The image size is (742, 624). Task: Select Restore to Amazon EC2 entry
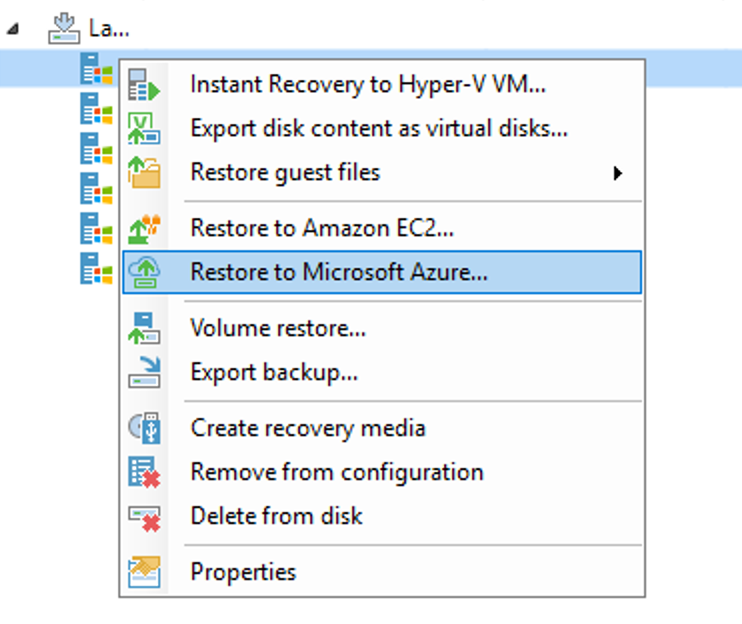click(322, 228)
